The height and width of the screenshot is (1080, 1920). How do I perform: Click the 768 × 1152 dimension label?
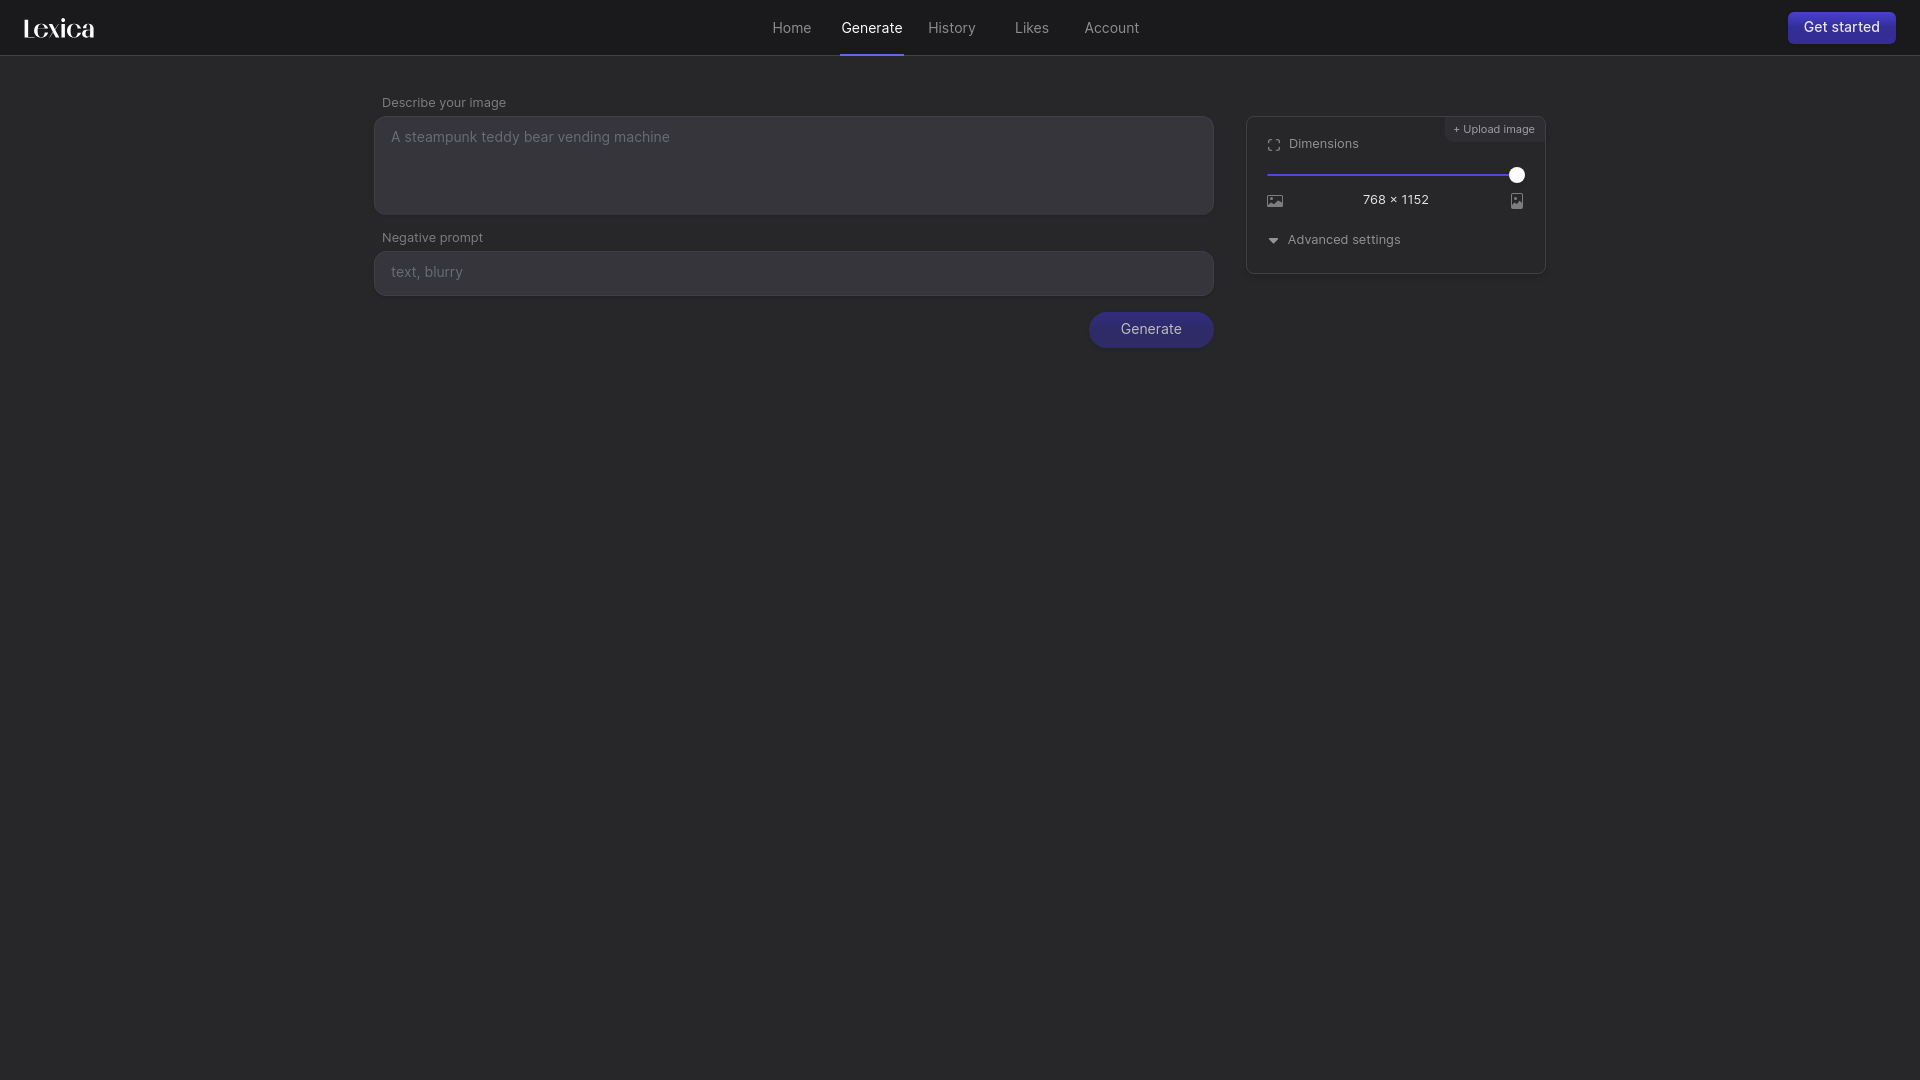coord(1395,199)
